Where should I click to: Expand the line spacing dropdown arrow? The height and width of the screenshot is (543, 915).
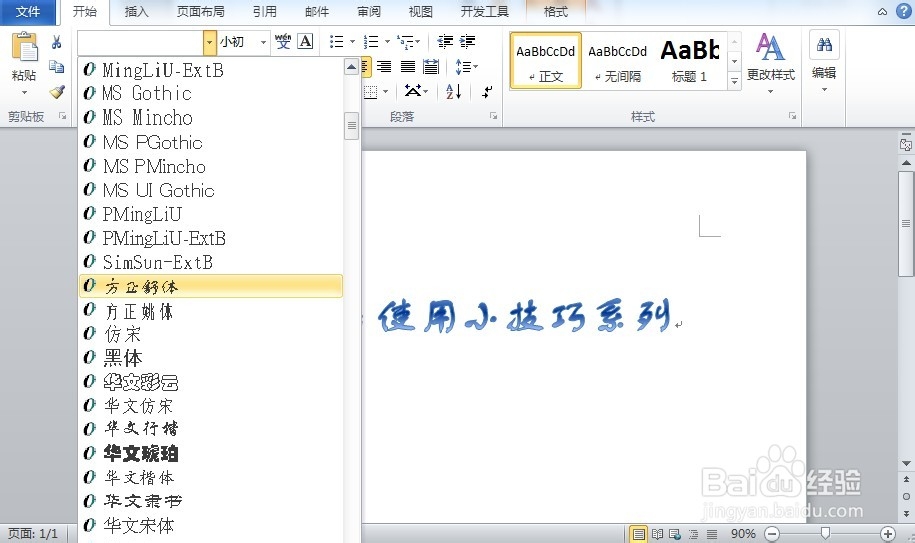476,66
